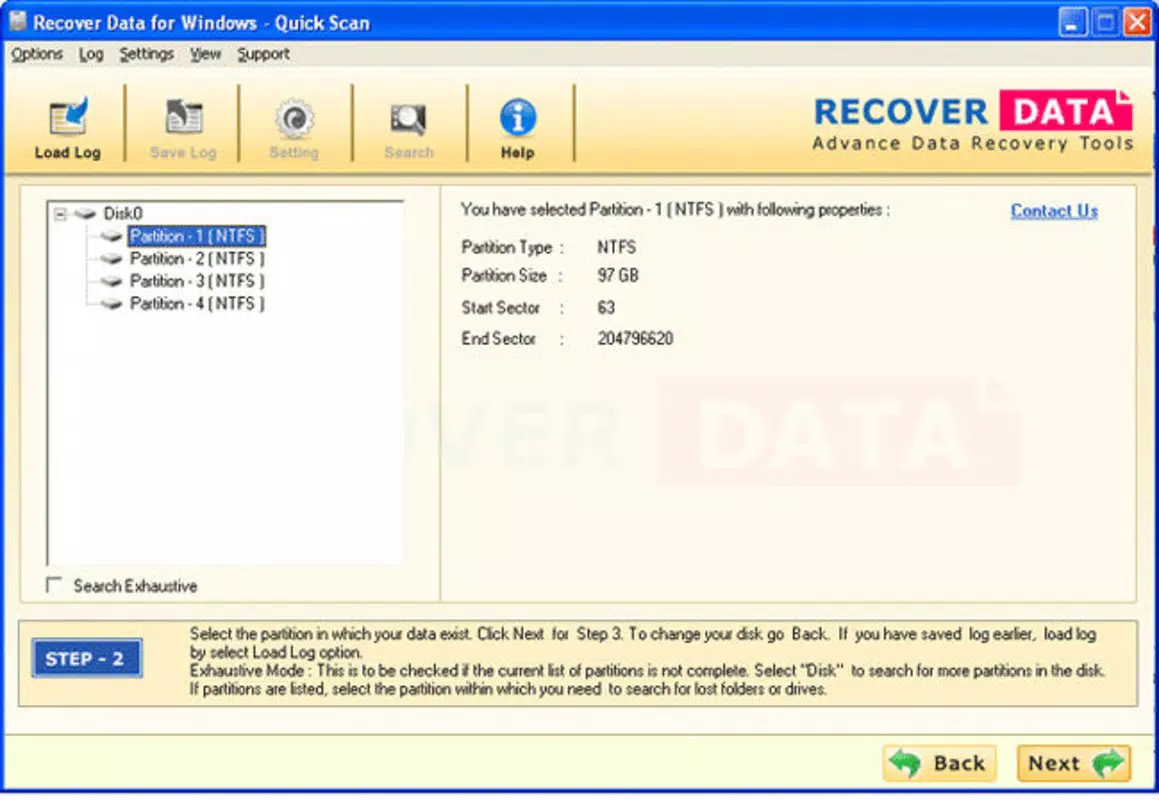Select Partition - 4 ( NTFS ) row
This screenshot has height=800, width=1159.
(197, 303)
